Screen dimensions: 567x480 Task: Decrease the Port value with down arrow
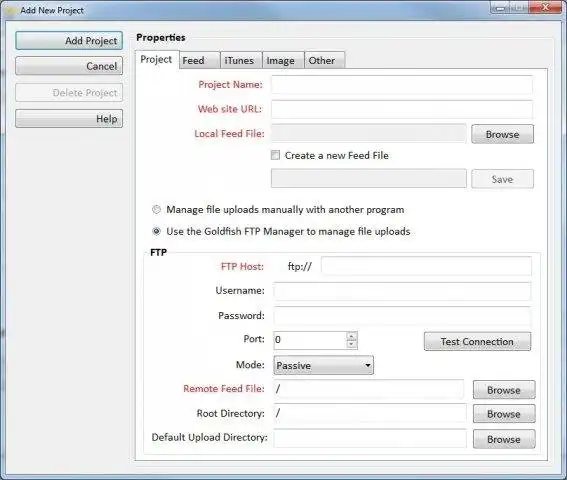click(351, 345)
